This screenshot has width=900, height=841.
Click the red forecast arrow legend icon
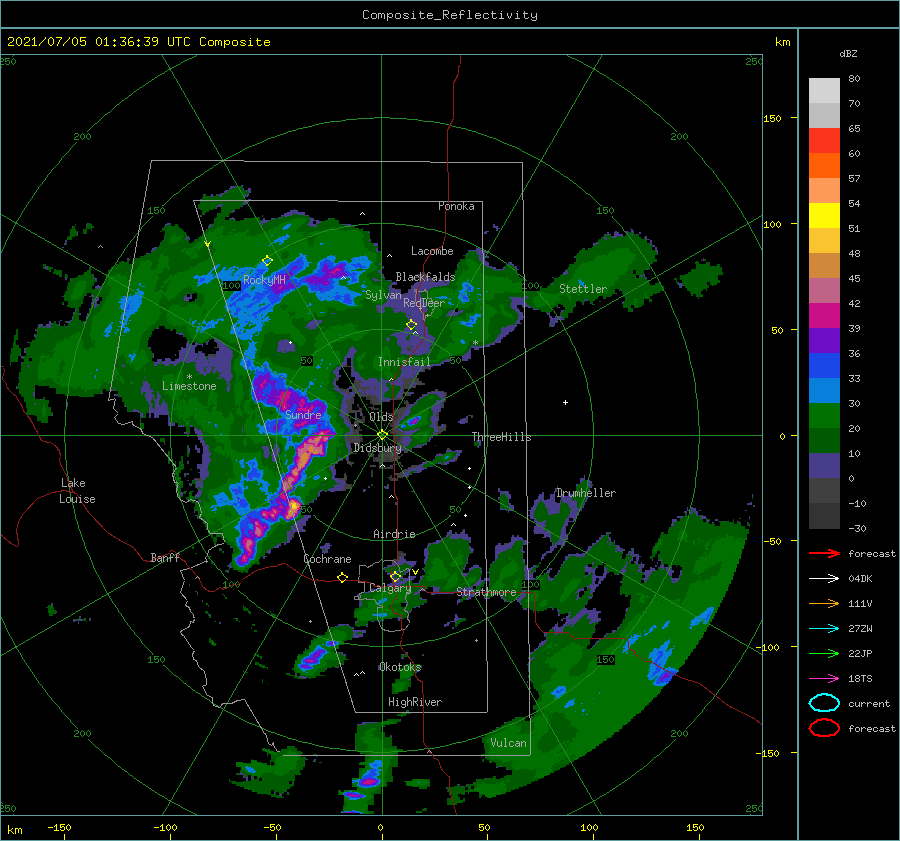coord(824,553)
